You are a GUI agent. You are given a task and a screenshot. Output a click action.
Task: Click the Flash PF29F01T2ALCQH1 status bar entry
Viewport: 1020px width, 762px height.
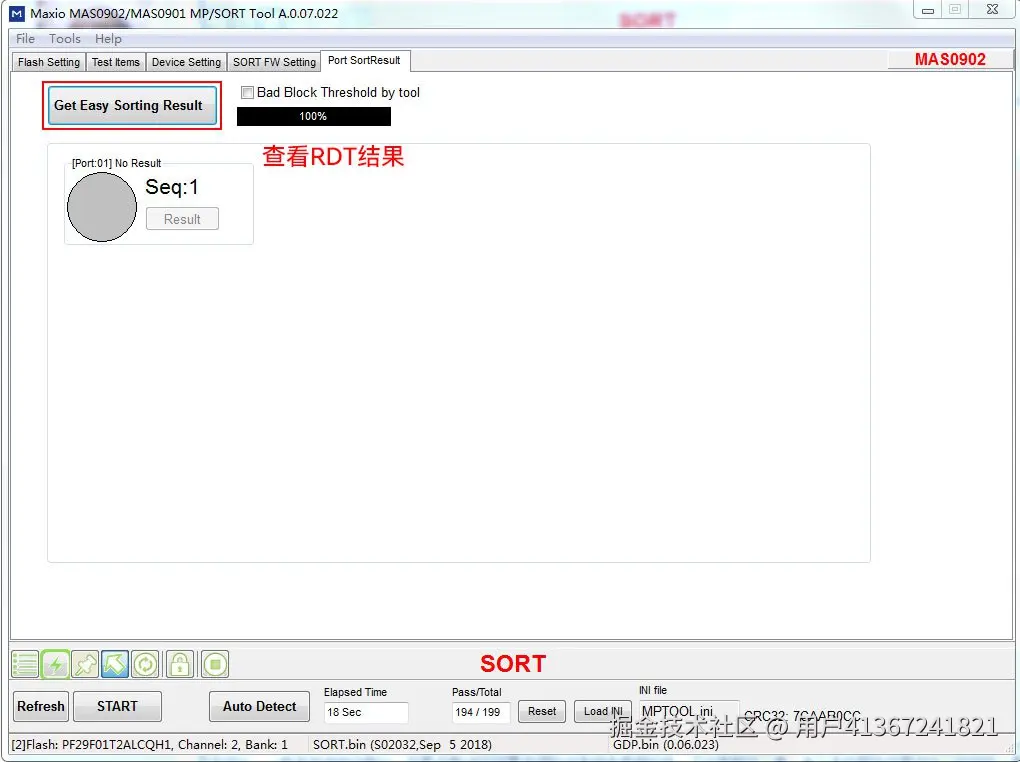pos(150,744)
